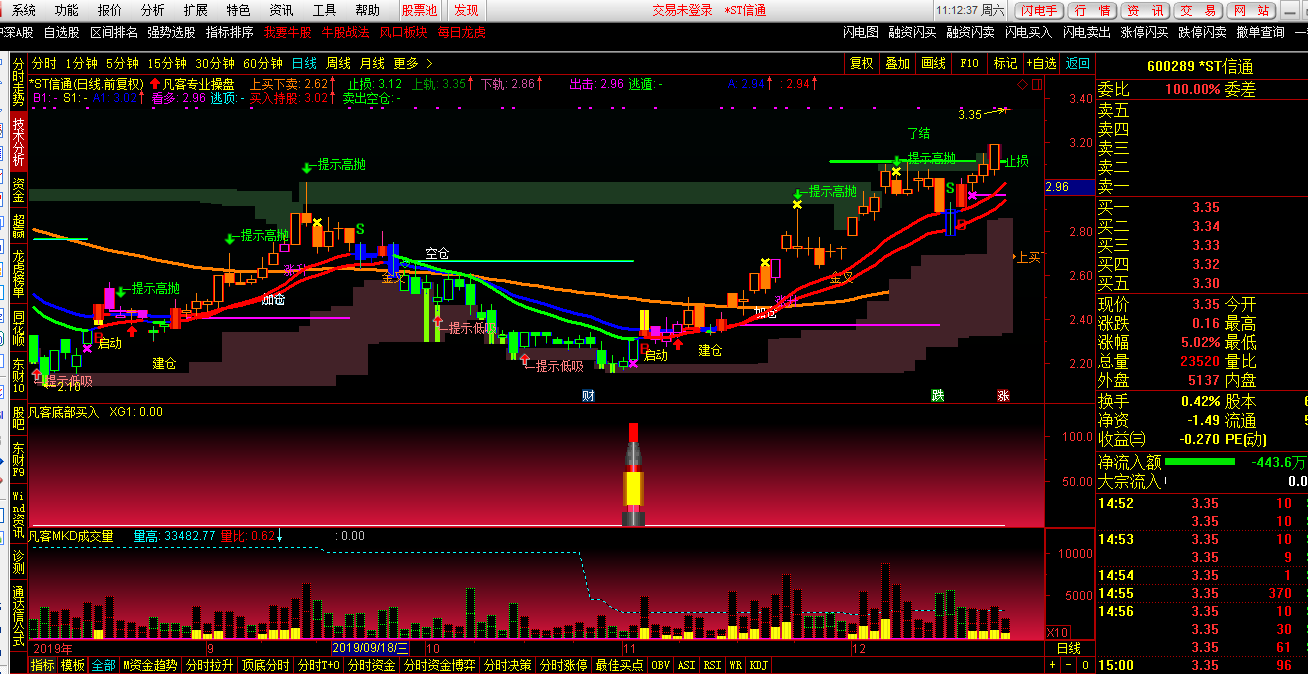1308x674 pixels.
Task: Select the KDJ indicator tab
Action: (x=759, y=665)
